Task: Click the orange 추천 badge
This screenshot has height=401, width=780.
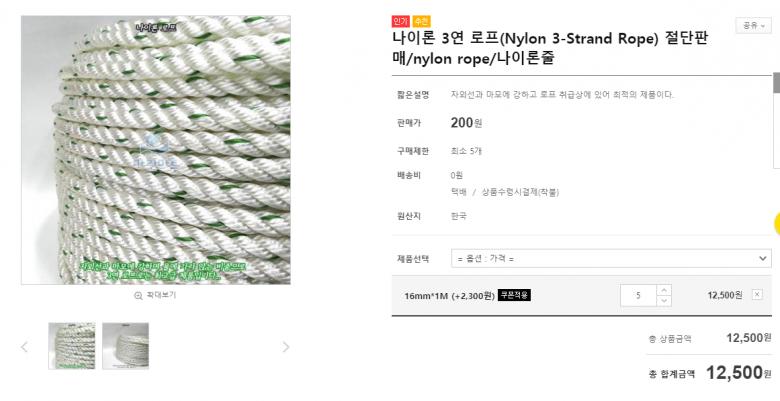Action: pos(421,21)
